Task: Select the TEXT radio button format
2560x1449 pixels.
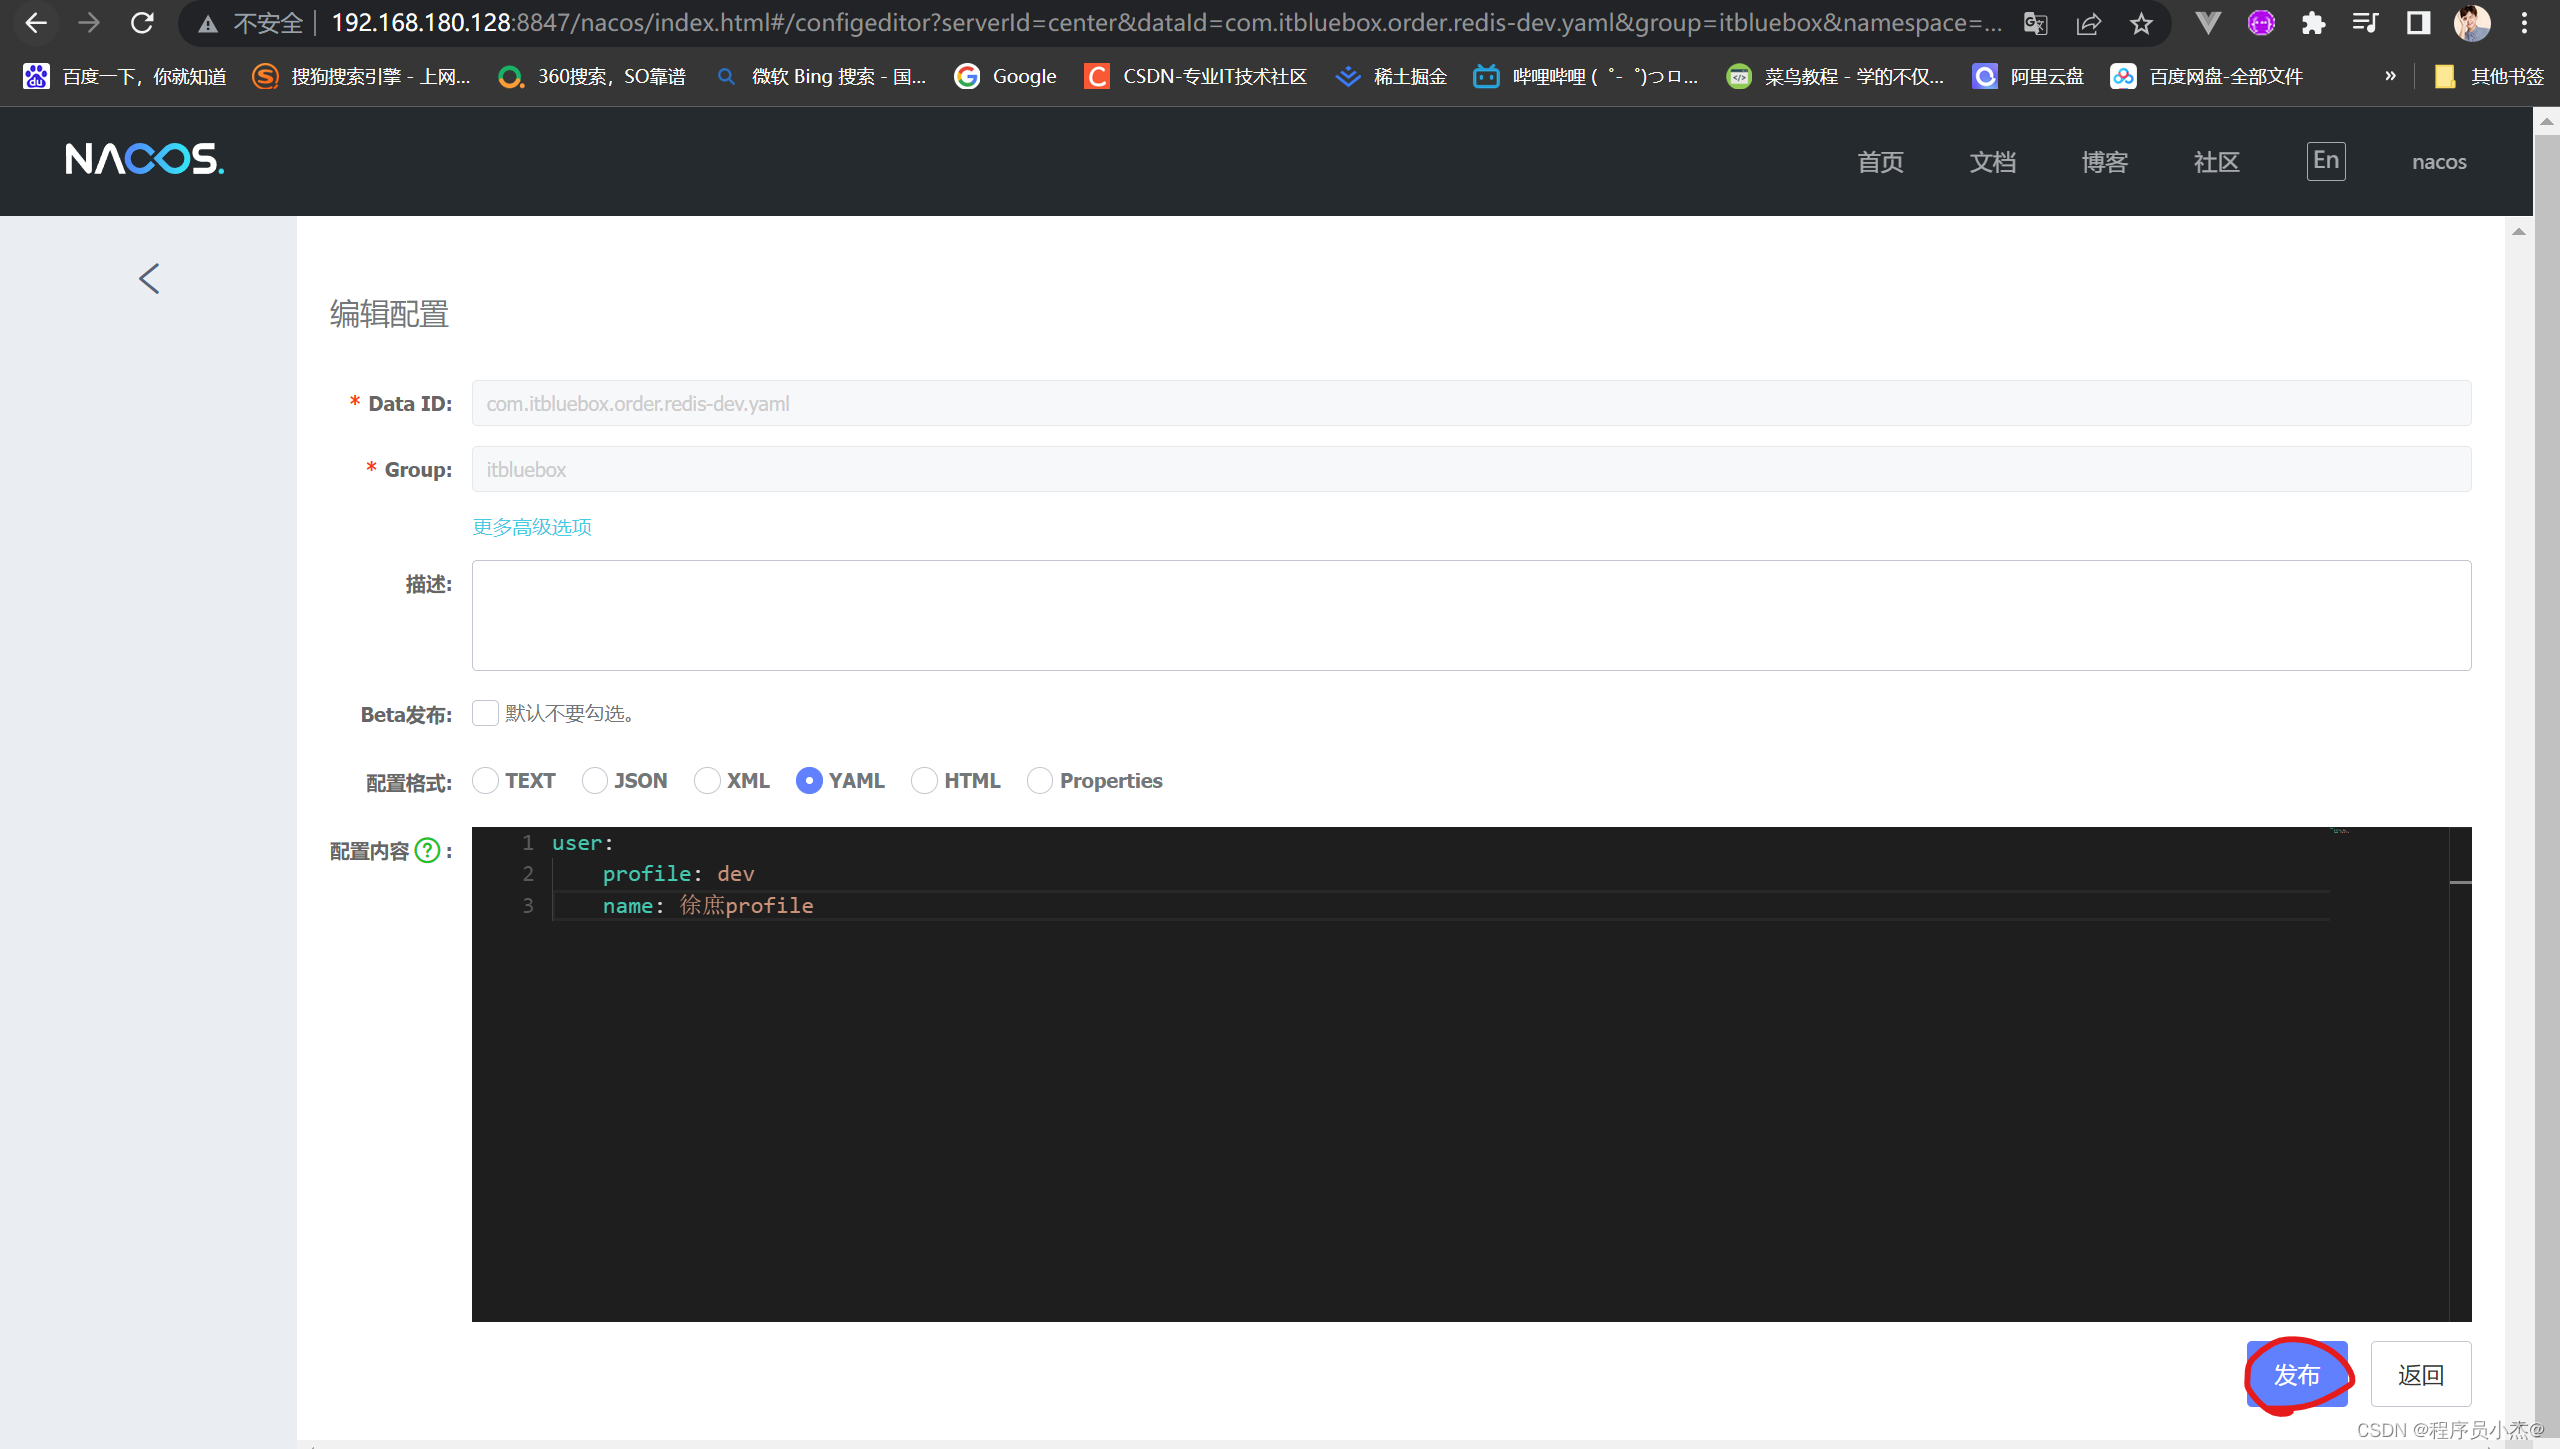Action: tap(487, 781)
